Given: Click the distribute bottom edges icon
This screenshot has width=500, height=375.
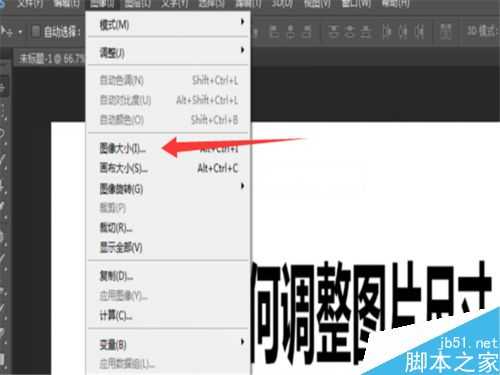Looking at the screenshot, I should coord(366,32).
